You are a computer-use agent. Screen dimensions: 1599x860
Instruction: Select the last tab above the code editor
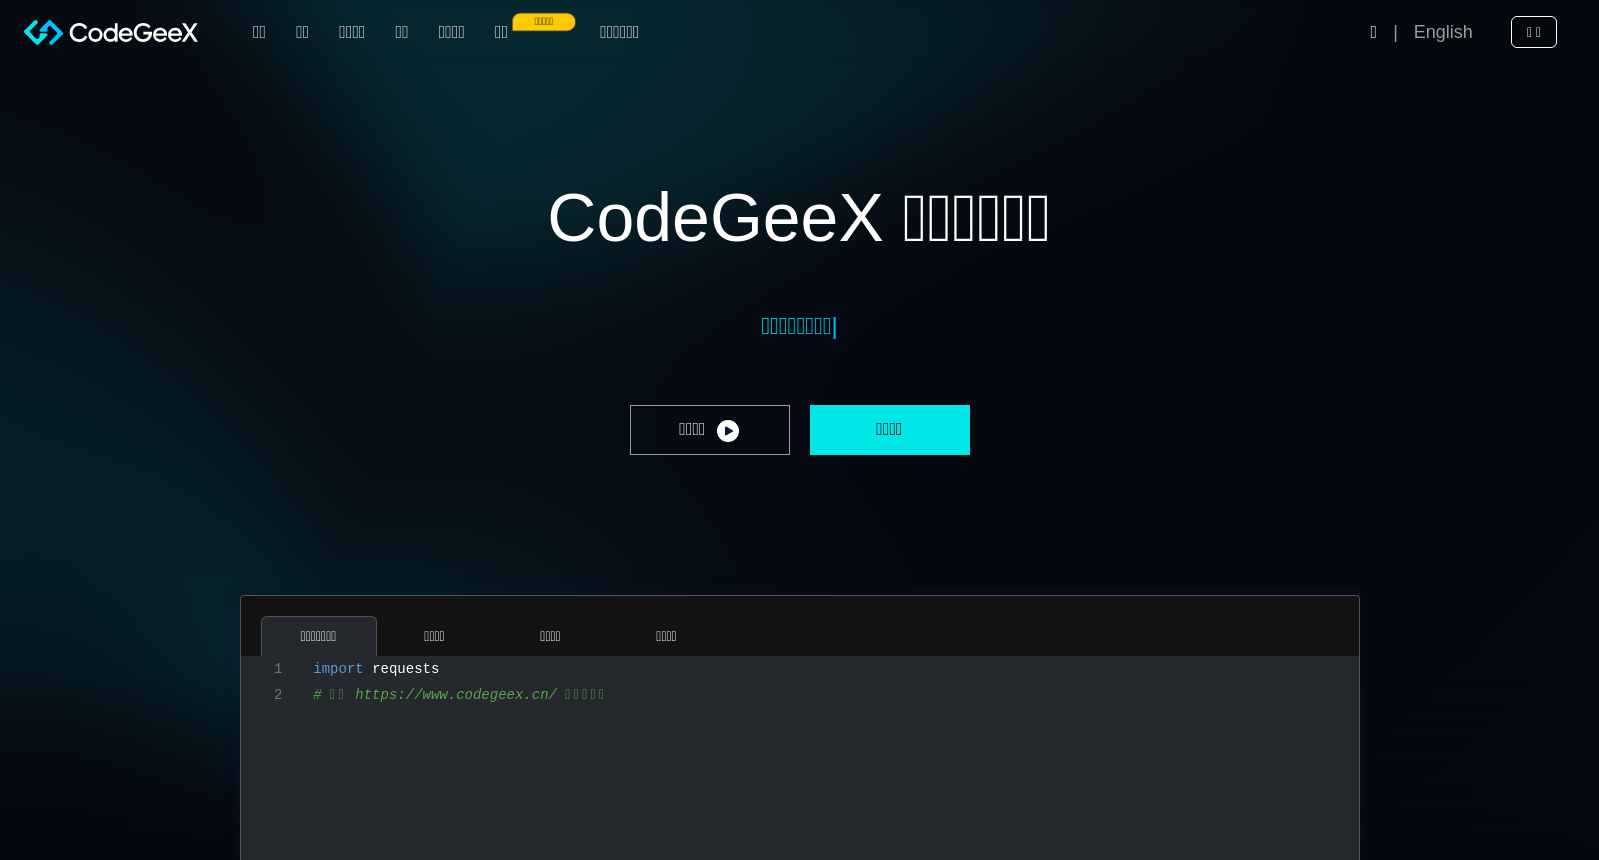coord(666,636)
